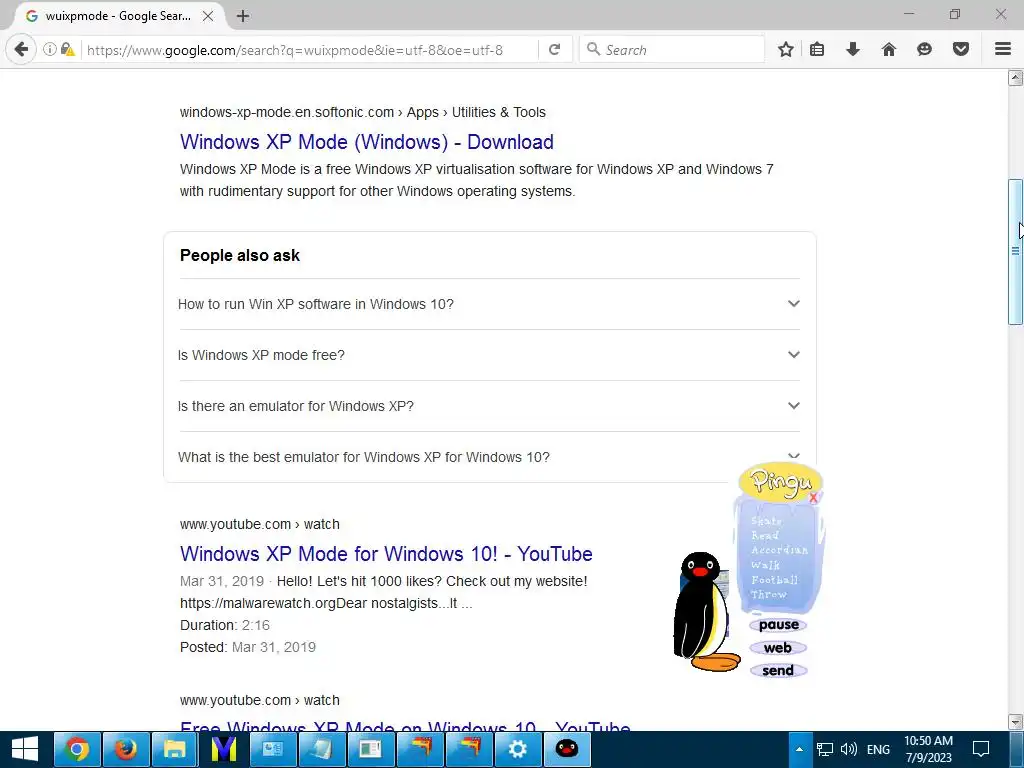Open the yellow M app in taskbar
This screenshot has width=1024, height=768.
pyautogui.click(x=223, y=749)
